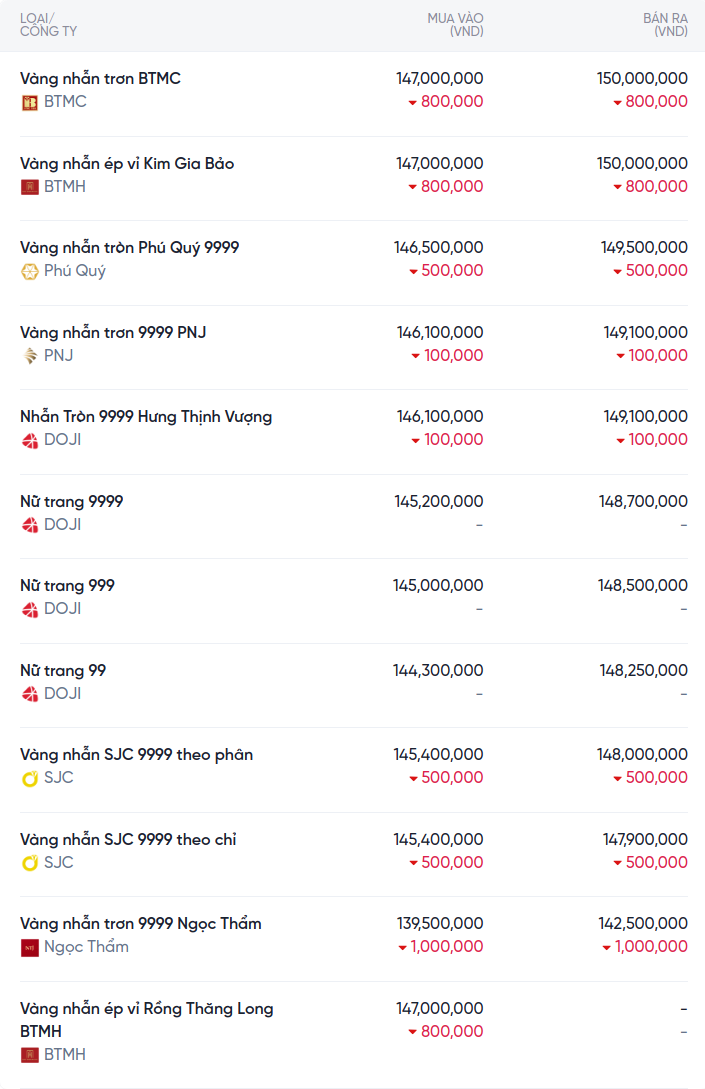The height and width of the screenshot is (1089, 705).
Task: Click DOJI logo under Hưng Thịnh Vượng
Action: pos(30,440)
